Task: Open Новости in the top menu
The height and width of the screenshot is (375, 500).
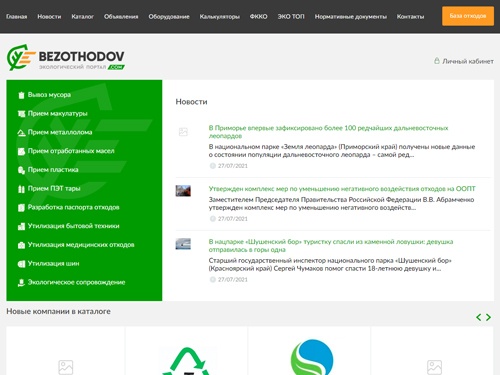Action: coord(49,16)
